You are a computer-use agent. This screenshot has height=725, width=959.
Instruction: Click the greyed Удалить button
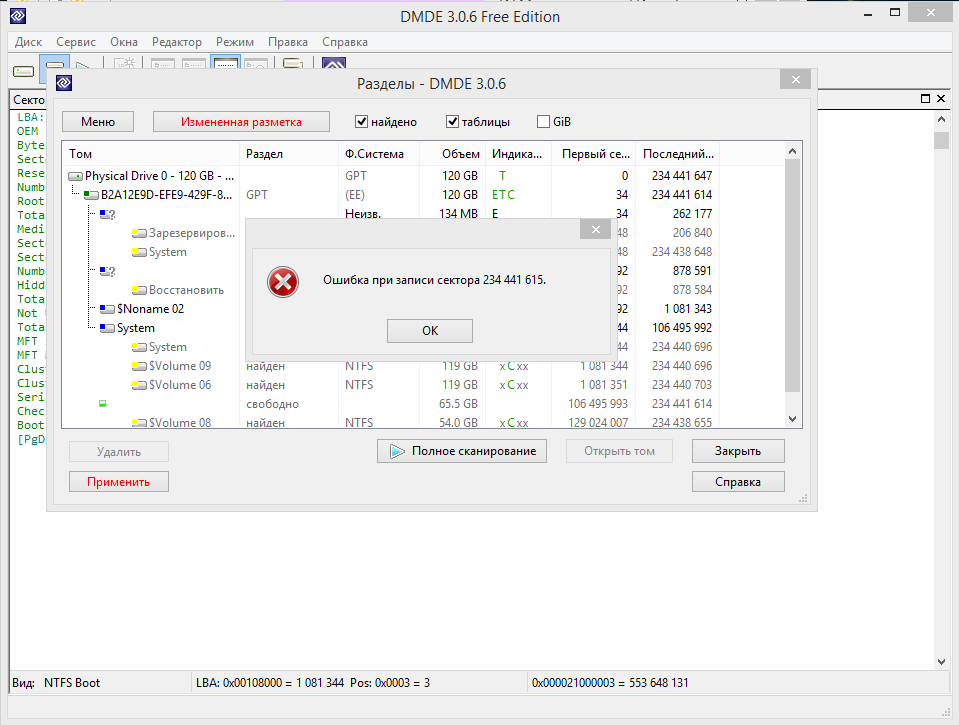point(119,452)
